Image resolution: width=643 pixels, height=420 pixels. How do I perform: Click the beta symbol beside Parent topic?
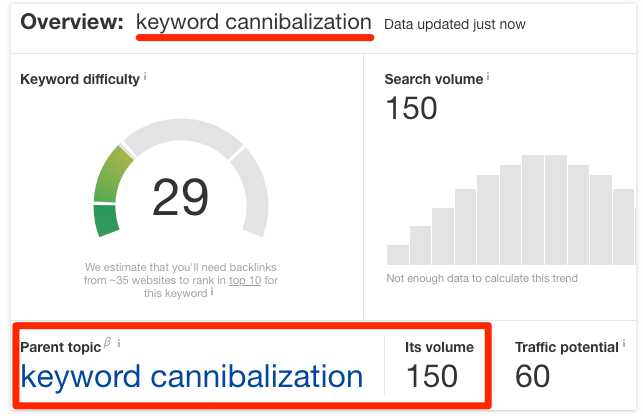[x=107, y=343]
